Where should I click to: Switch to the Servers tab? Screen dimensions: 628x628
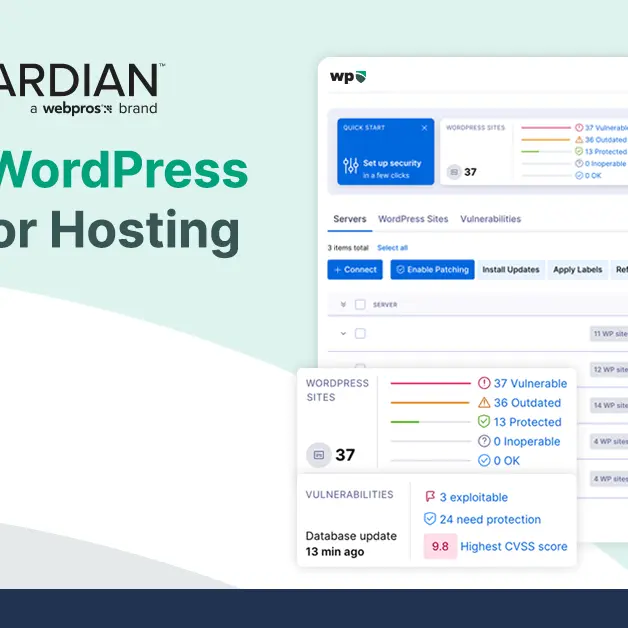click(350, 219)
